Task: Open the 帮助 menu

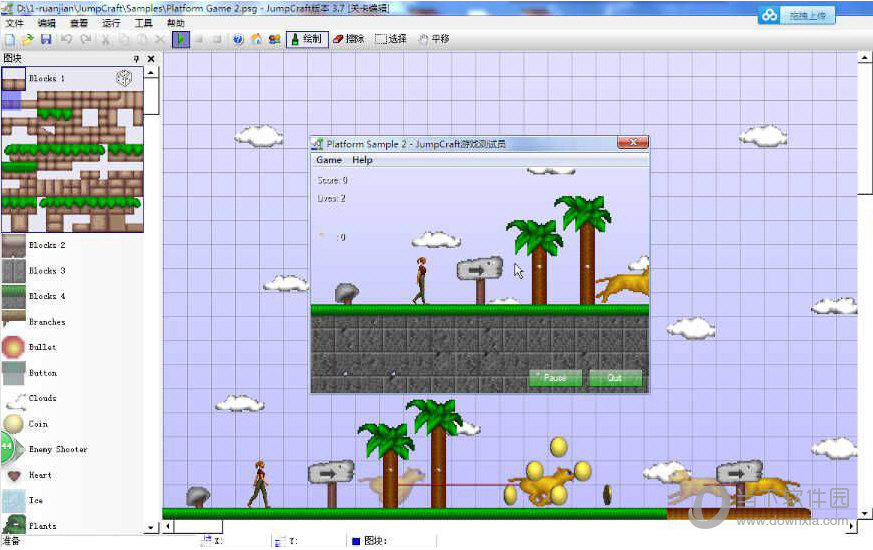Action: (176, 23)
